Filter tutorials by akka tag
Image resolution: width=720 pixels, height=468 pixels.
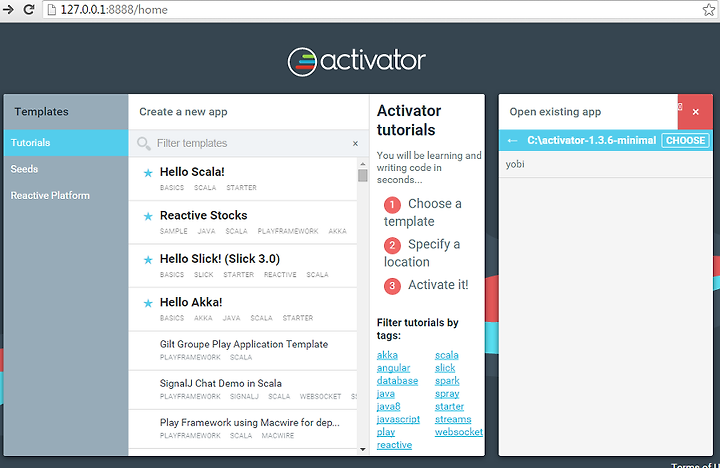point(387,355)
